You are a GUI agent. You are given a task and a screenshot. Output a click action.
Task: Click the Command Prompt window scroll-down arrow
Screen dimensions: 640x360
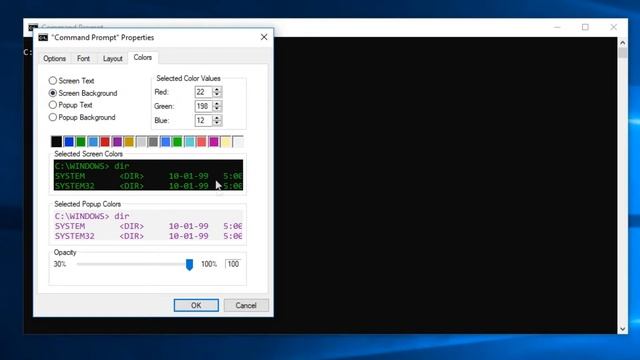(622, 329)
